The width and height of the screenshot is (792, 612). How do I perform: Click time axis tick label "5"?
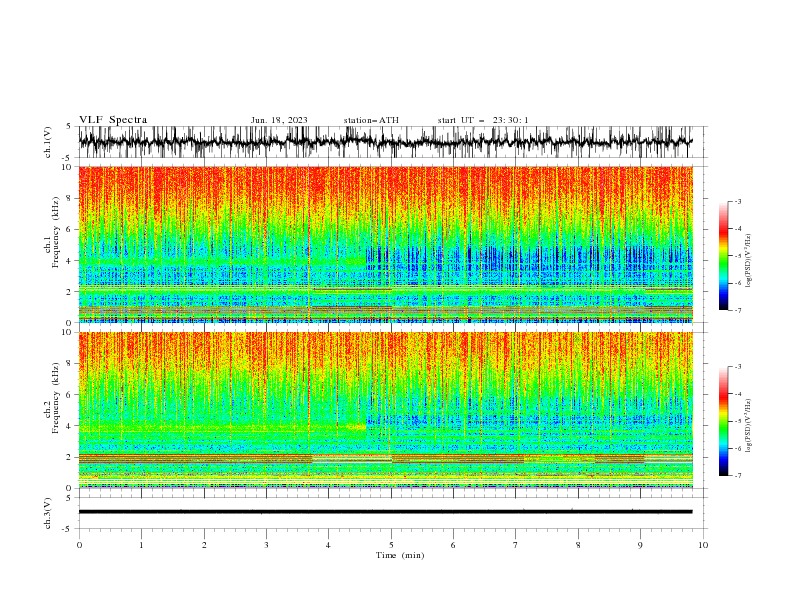tap(391, 545)
